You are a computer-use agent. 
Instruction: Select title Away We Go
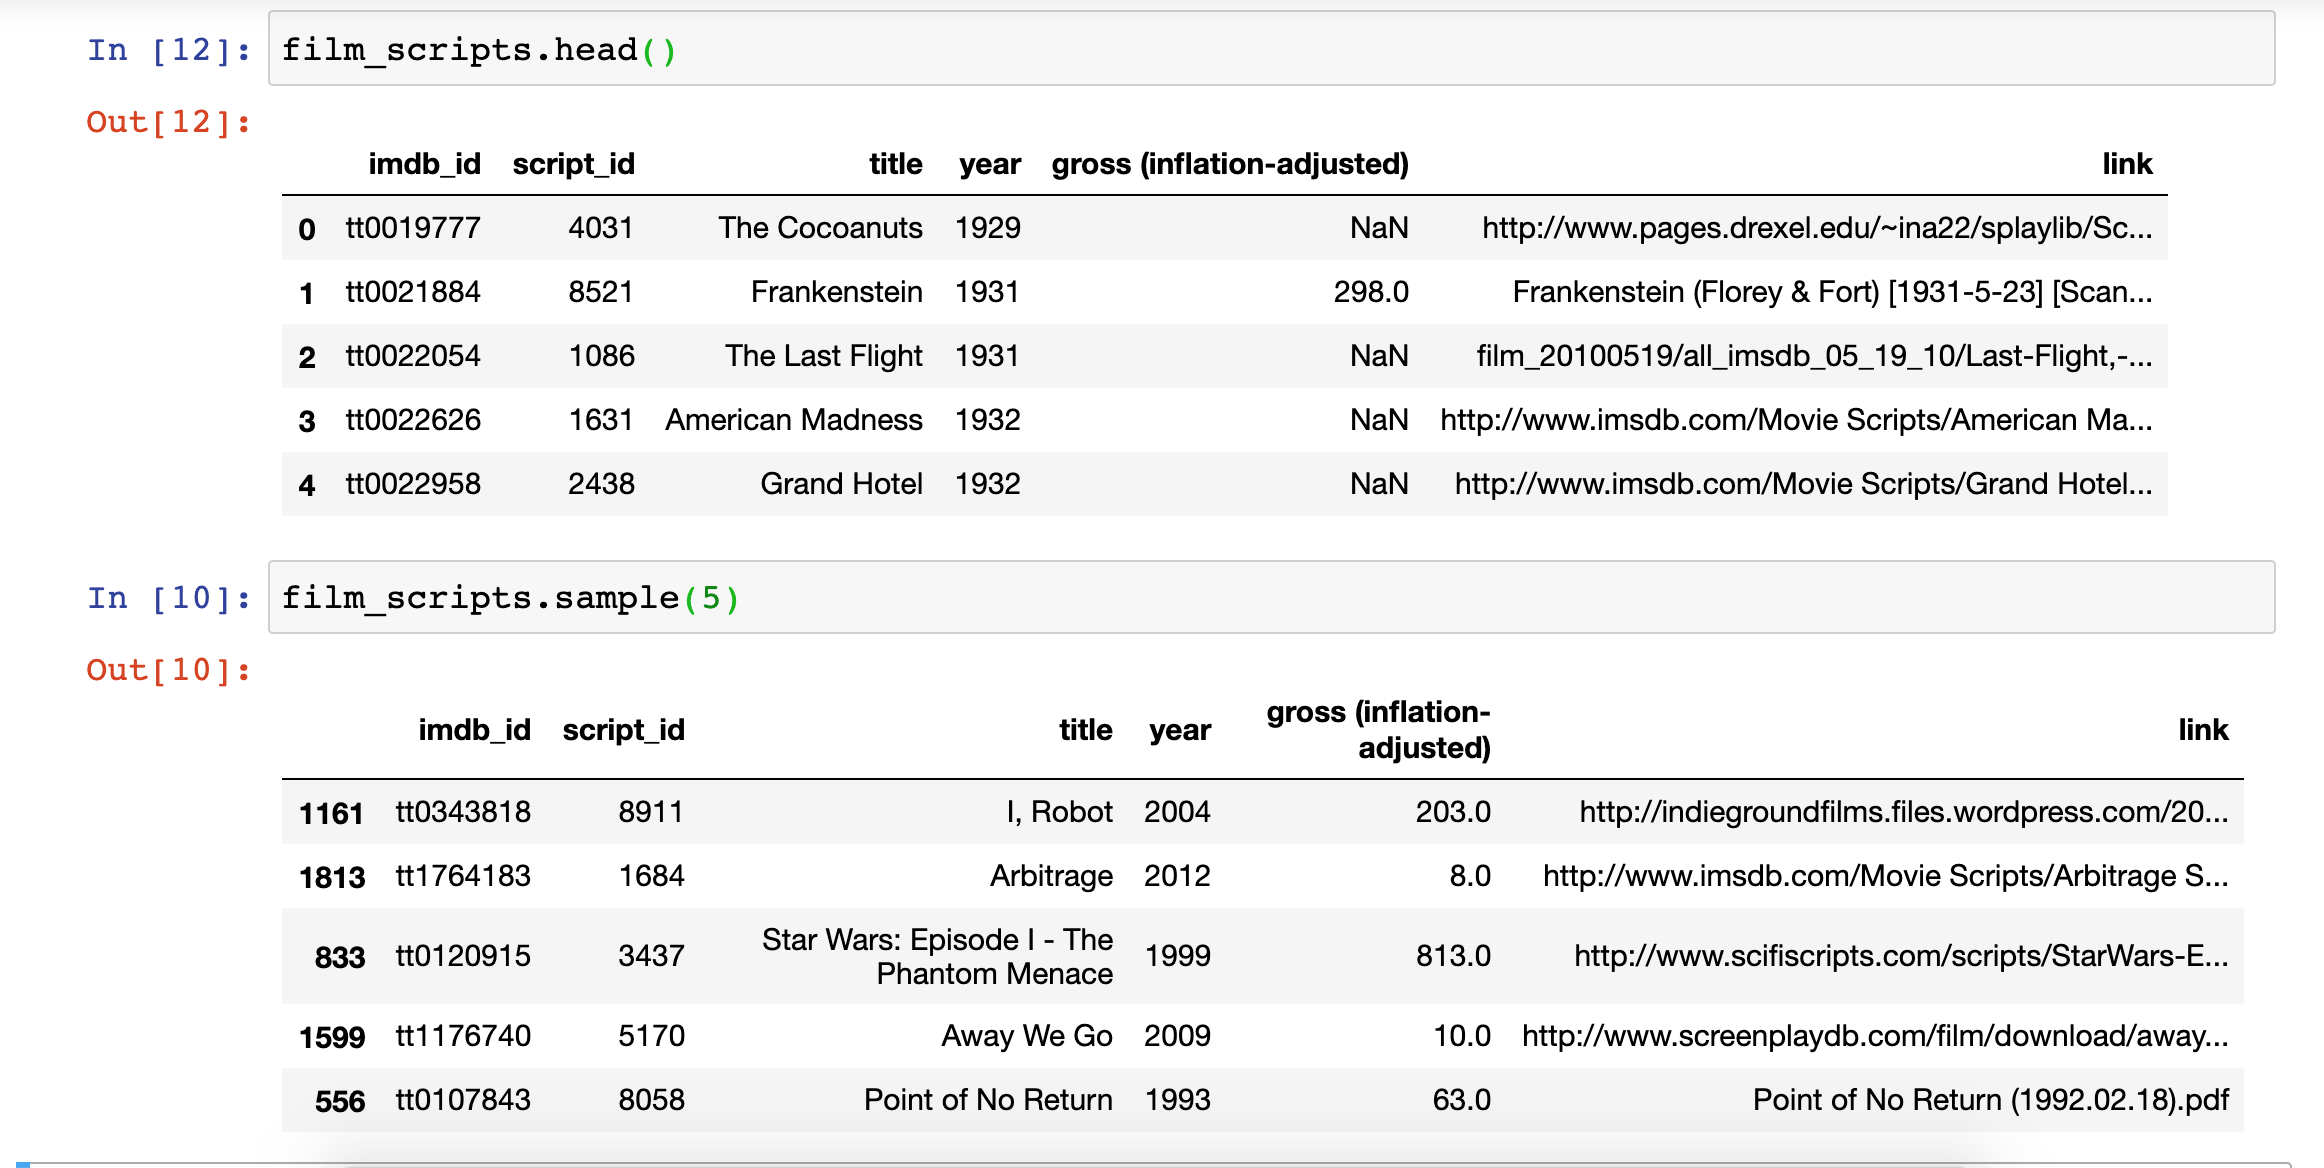coord(1027,1036)
